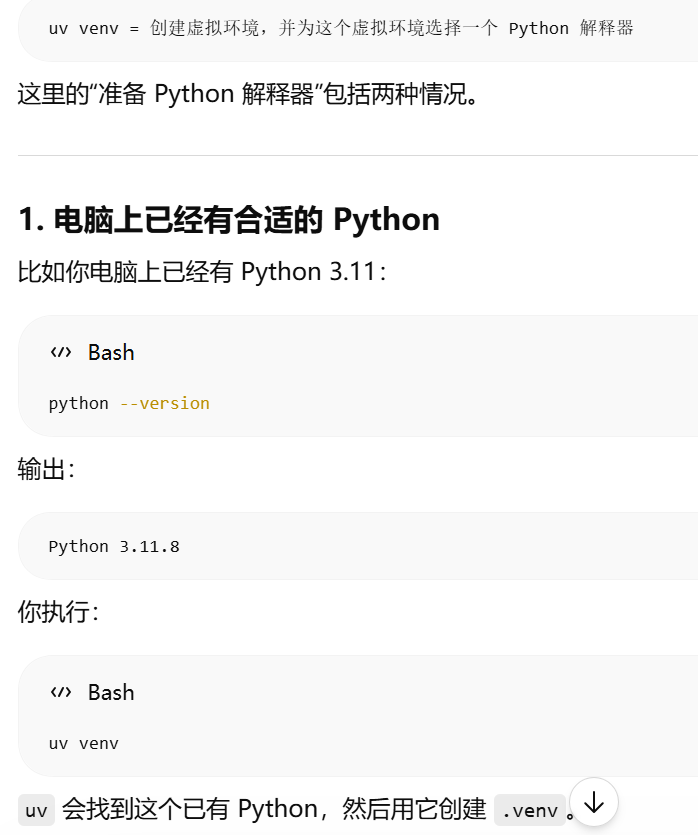Click the 'uv venv' command in second Bash block
Screen dimensions: 698x835
click(84, 743)
